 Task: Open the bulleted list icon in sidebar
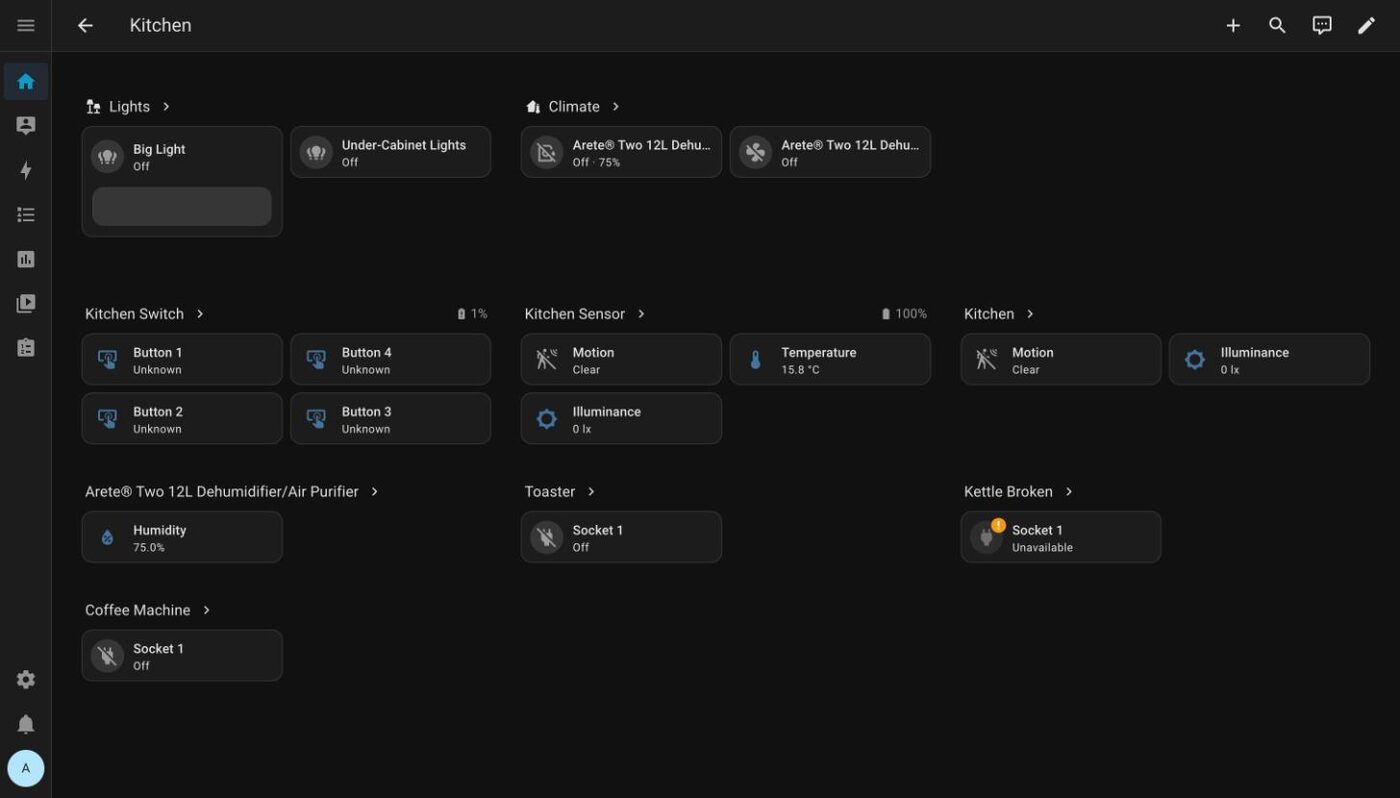pyautogui.click(x=26, y=215)
